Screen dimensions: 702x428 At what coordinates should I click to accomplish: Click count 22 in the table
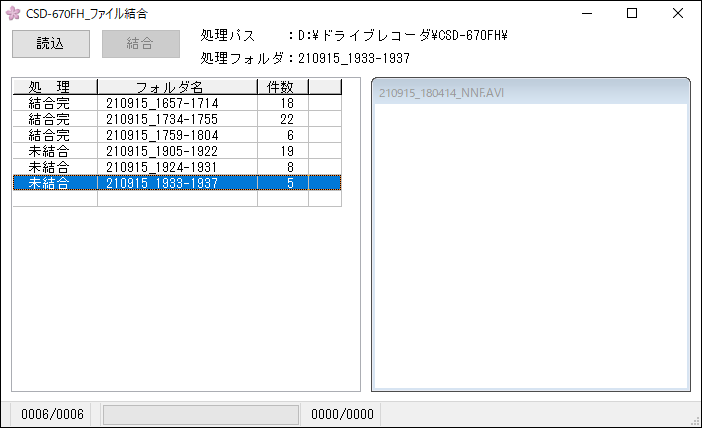point(287,120)
